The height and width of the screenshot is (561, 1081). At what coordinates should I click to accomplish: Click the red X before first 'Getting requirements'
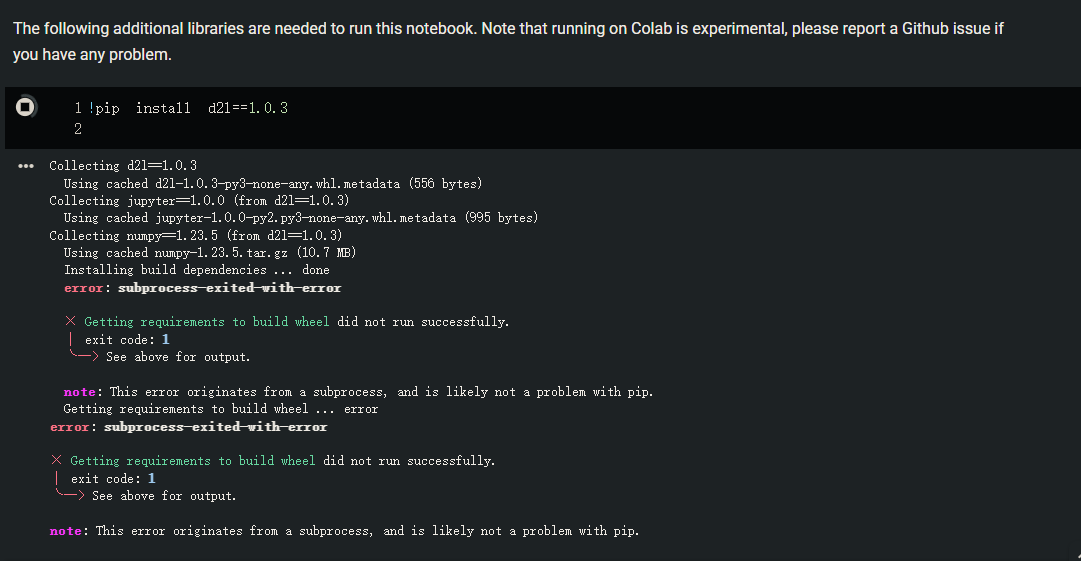(x=70, y=321)
